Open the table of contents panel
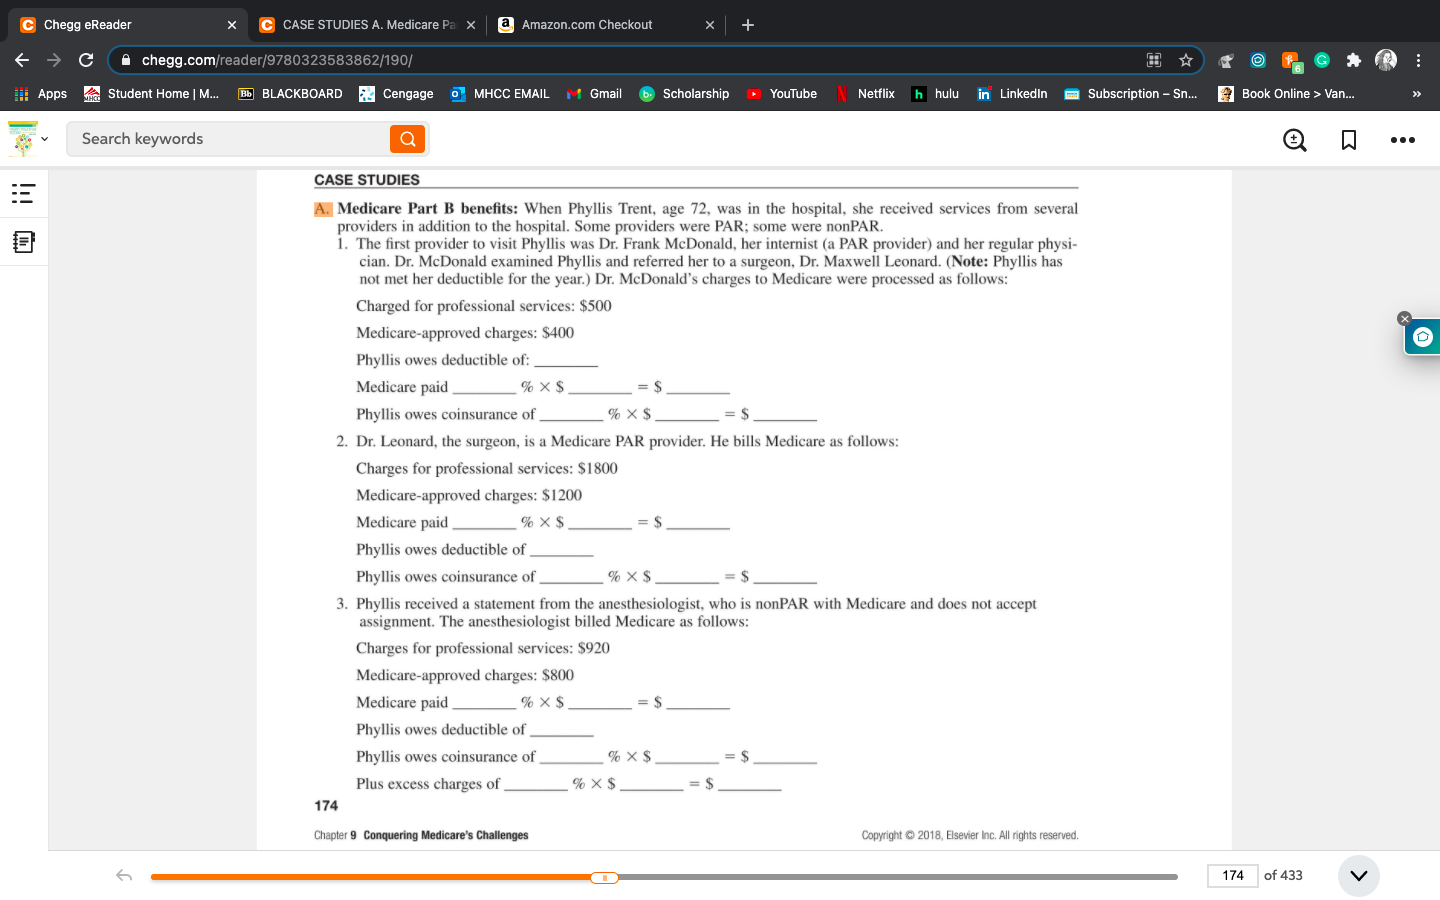Viewport: 1440px width, 900px height. pos(24,193)
